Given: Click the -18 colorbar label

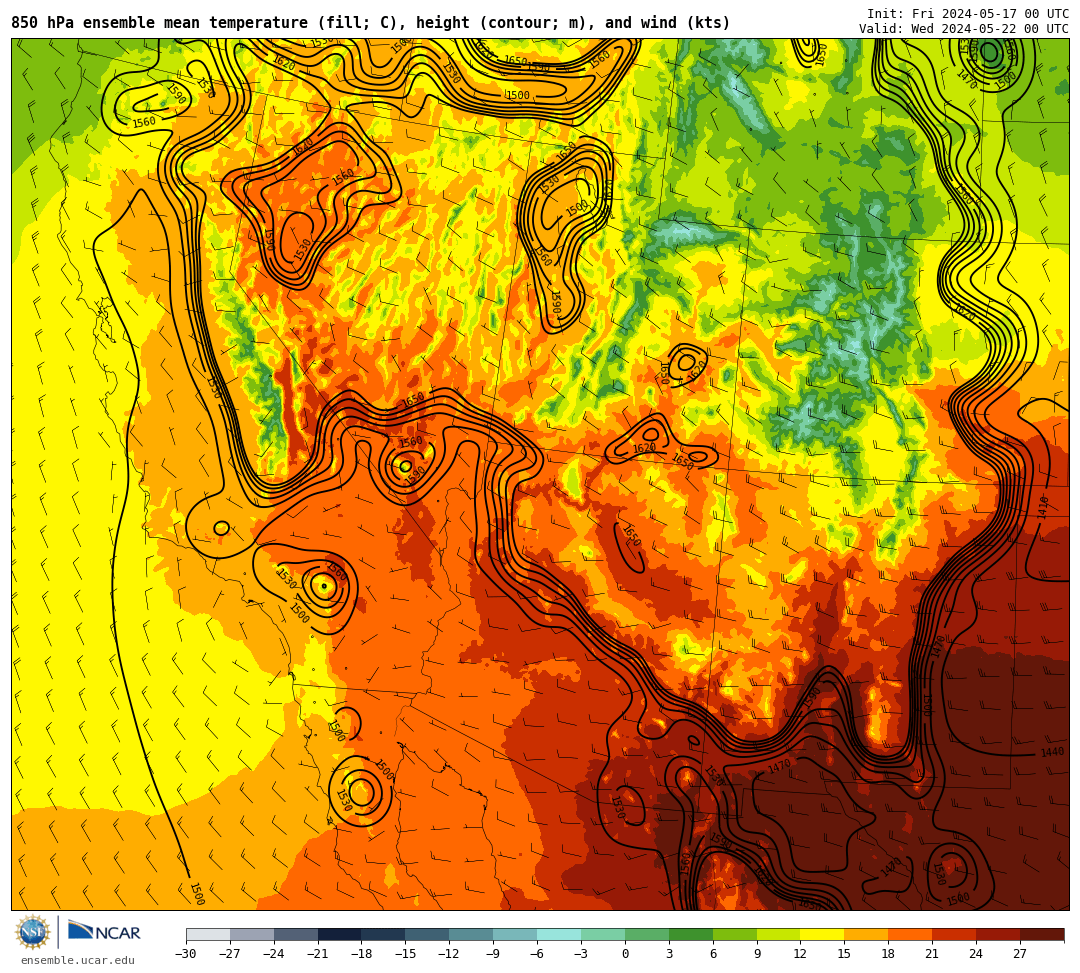Looking at the screenshot, I should click(362, 954).
